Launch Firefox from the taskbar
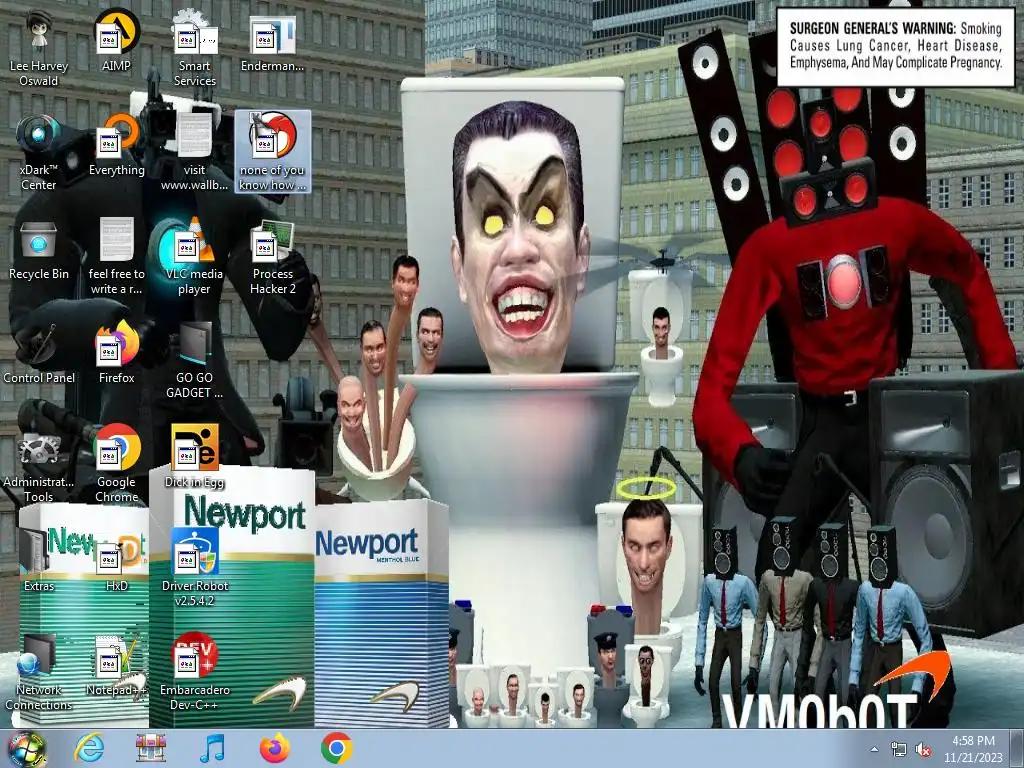The height and width of the screenshot is (768, 1024). pos(274,748)
